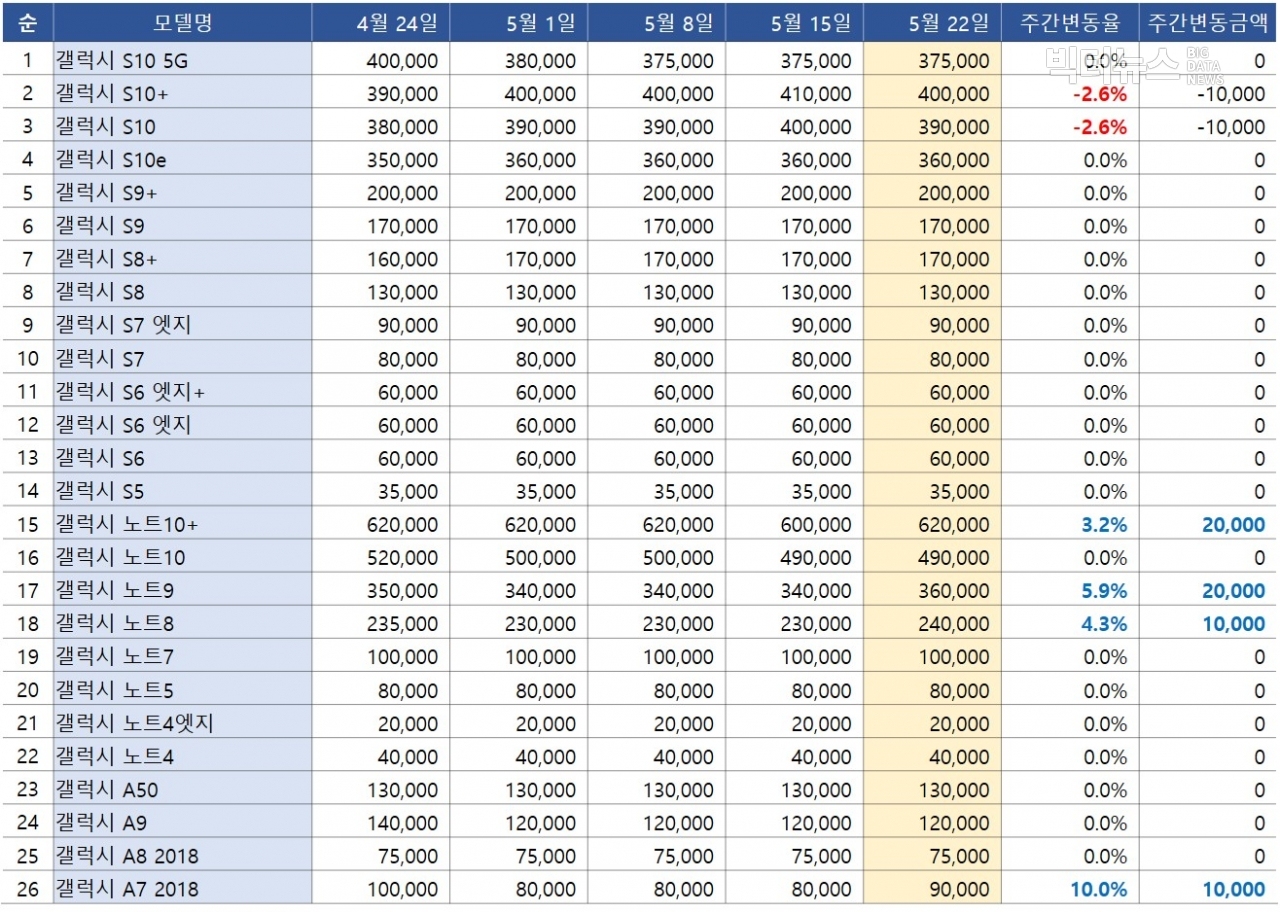Screen dimensions: 1280x912
Task: Click the 노트10+ blue 3.2% change rate
Action: (x=1104, y=524)
